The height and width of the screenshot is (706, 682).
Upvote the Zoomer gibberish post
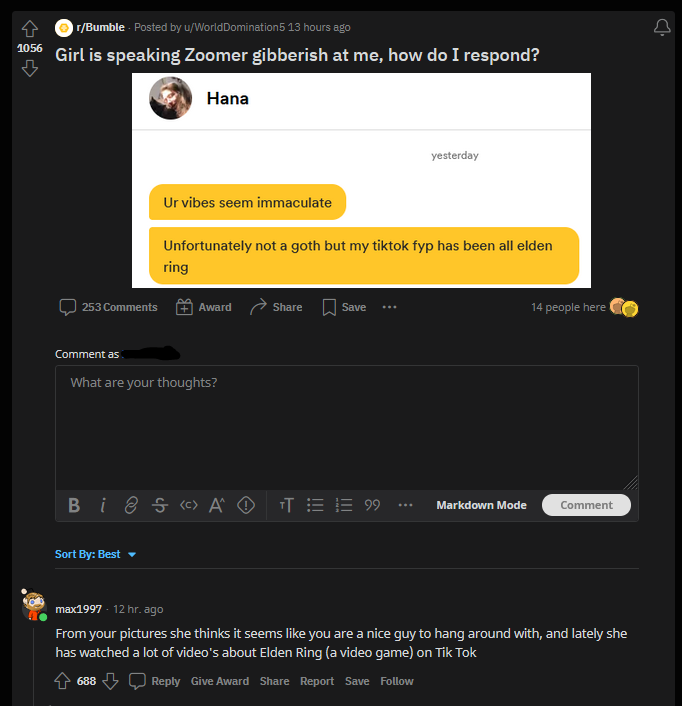click(29, 28)
